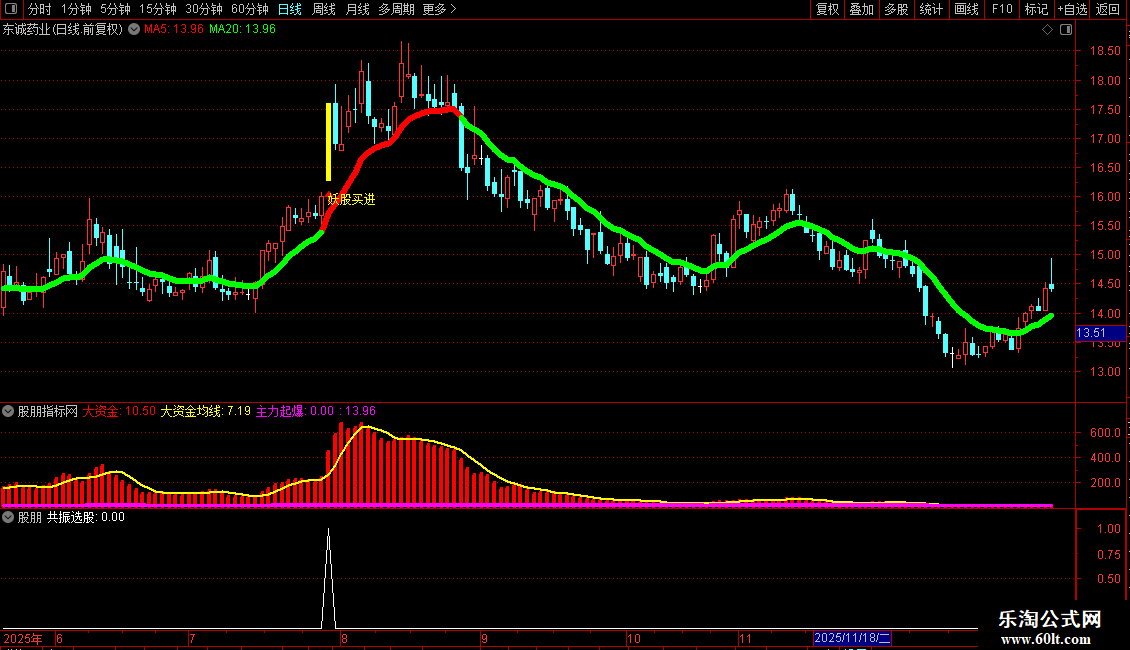The width and height of the screenshot is (1130, 650).
Task: Click the 主力起爆: 0.00 label
Action: (295, 411)
